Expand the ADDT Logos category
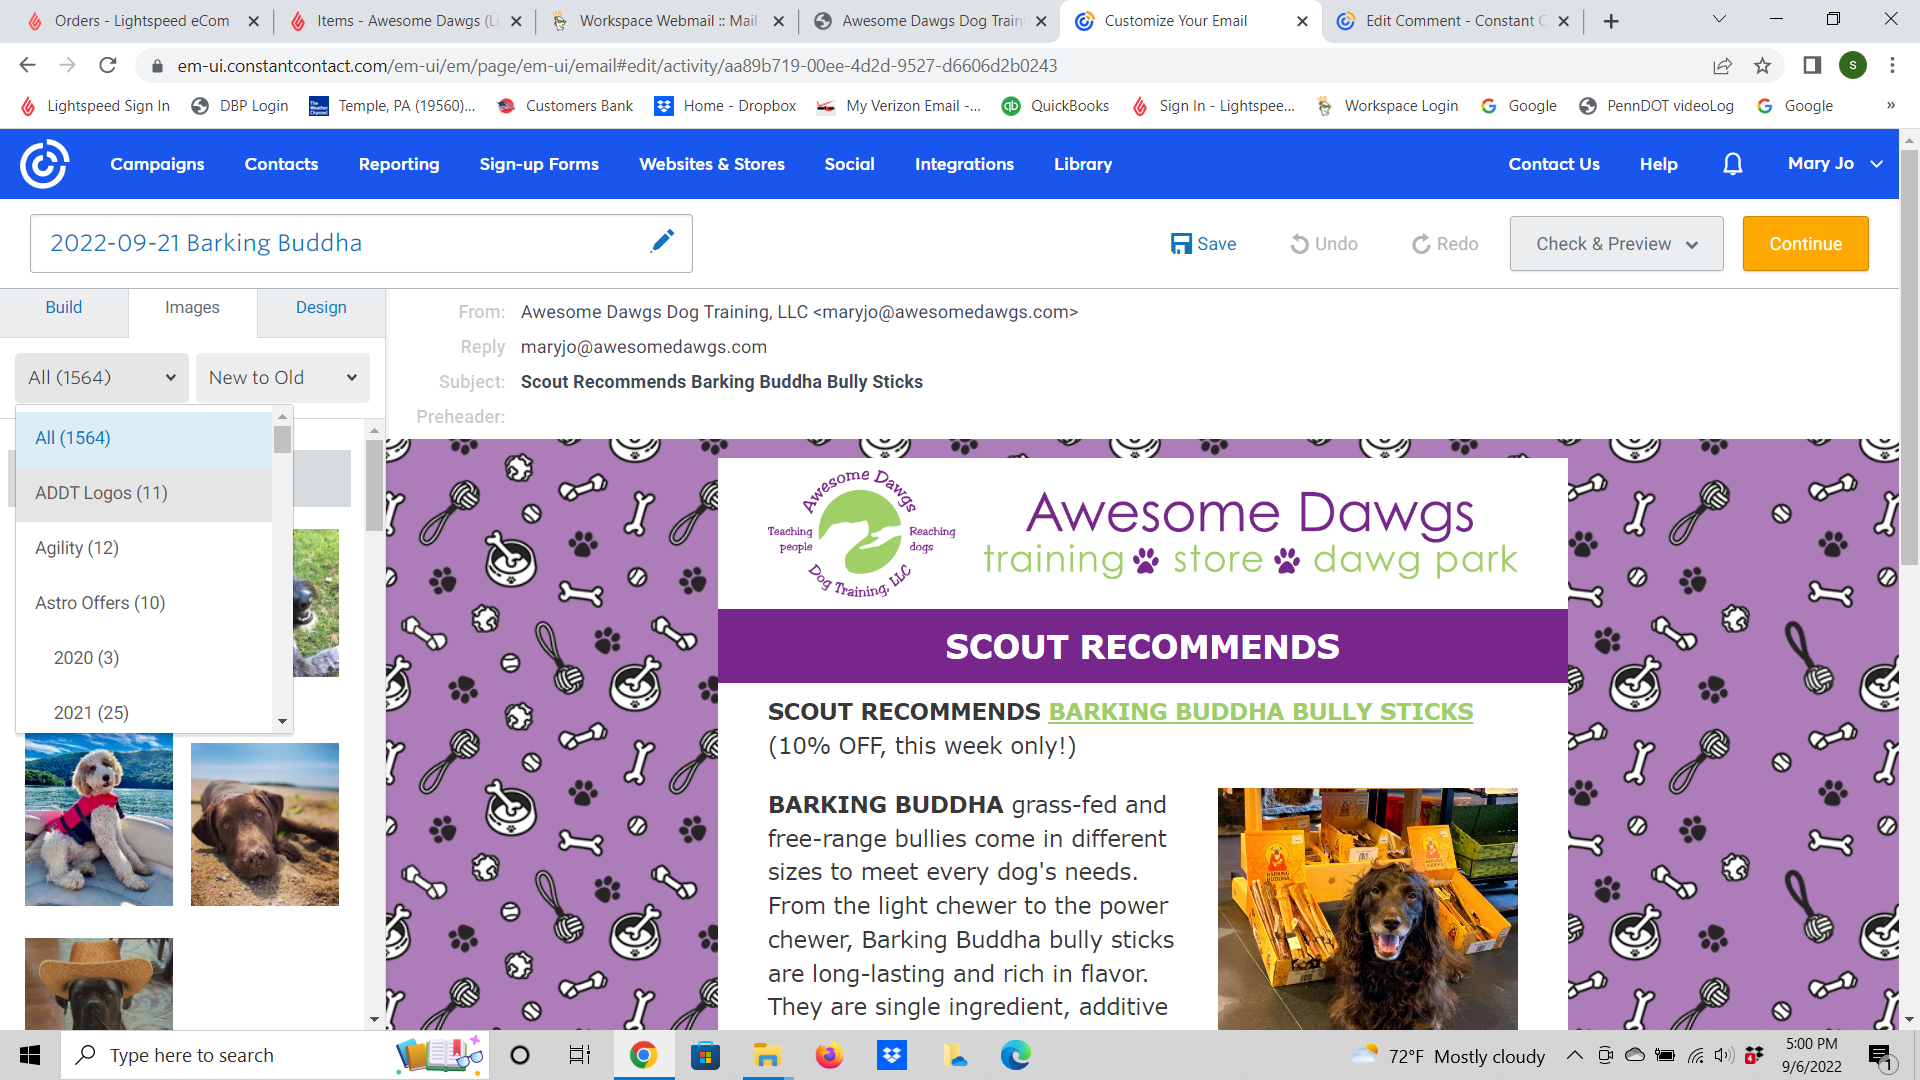The width and height of the screenshot is (1920, 1080). (102, 493)
